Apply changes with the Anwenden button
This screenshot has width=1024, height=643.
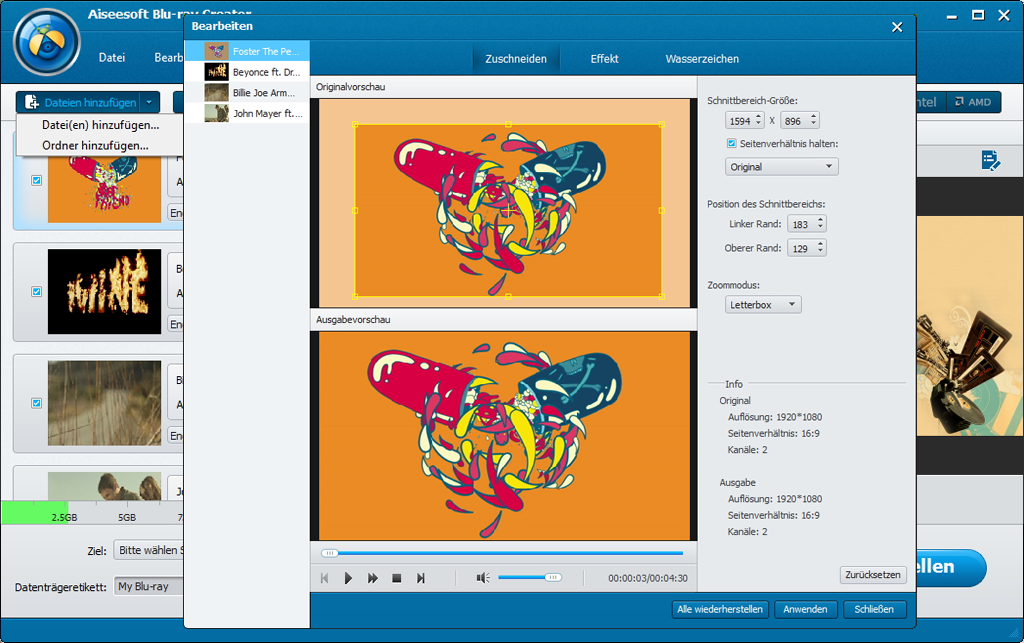(805, 609)
